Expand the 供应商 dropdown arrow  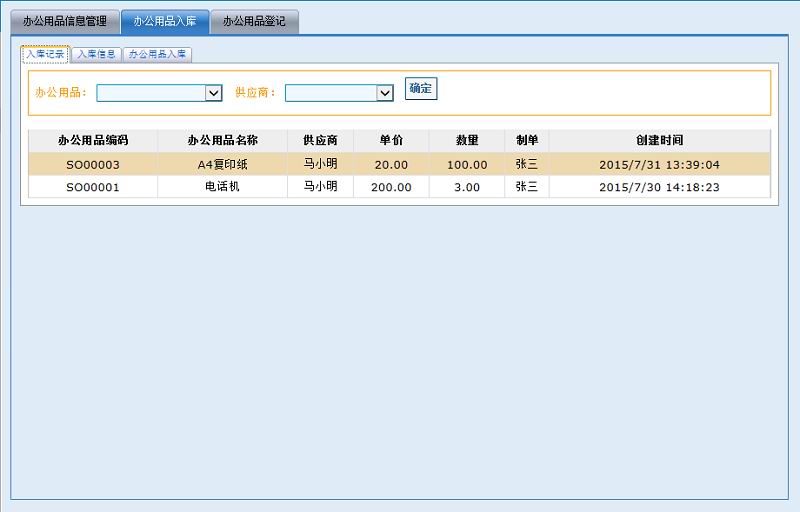(385, 93)
